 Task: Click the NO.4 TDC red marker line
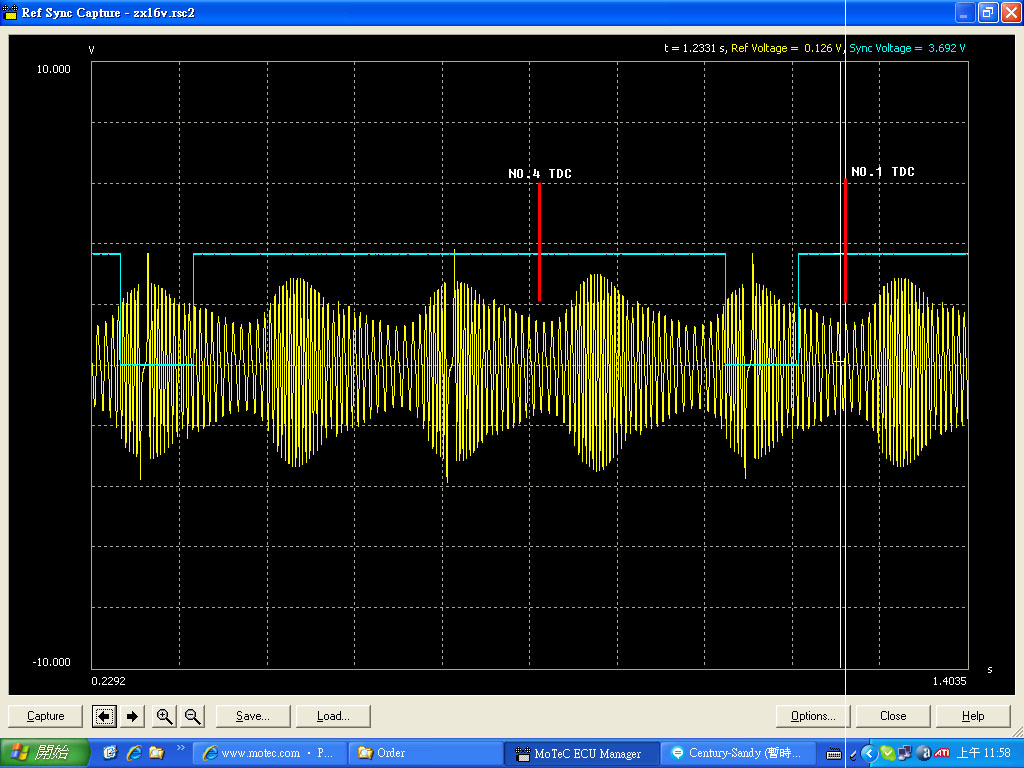pyautogui.click(x=540, y=242)
